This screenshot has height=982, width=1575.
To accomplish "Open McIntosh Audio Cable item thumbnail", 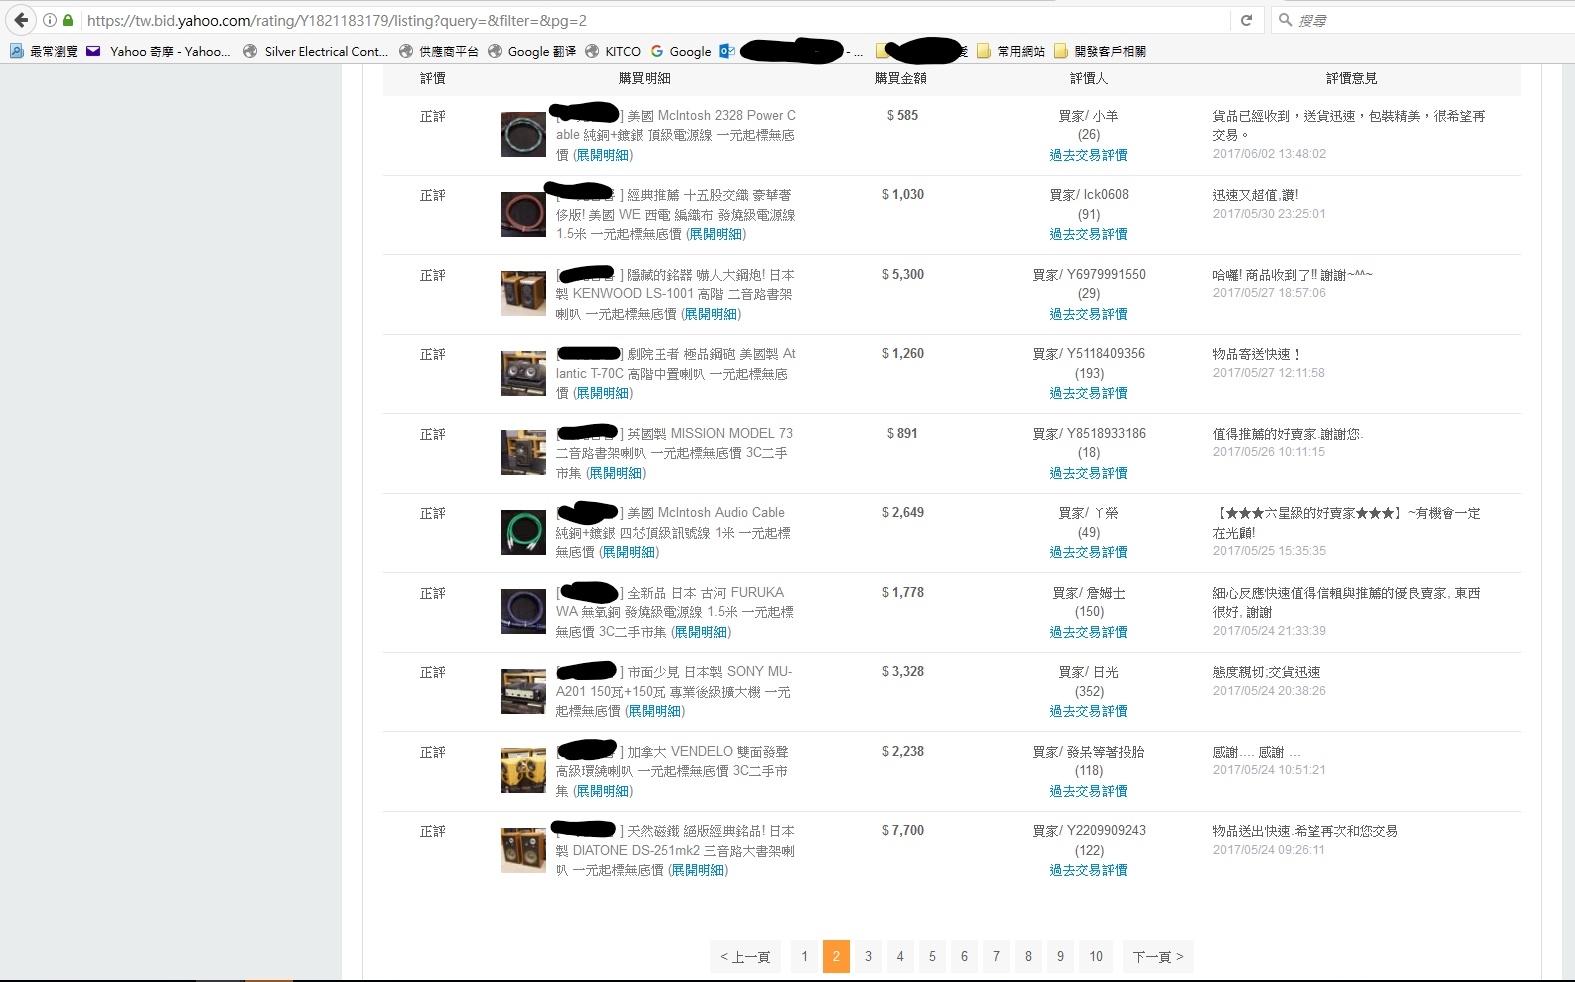I will click(523, 532).
